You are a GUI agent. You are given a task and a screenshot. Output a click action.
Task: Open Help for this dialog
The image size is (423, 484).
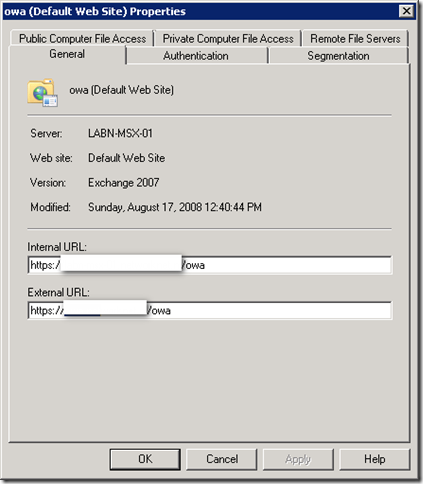click(x=375, y=459)
